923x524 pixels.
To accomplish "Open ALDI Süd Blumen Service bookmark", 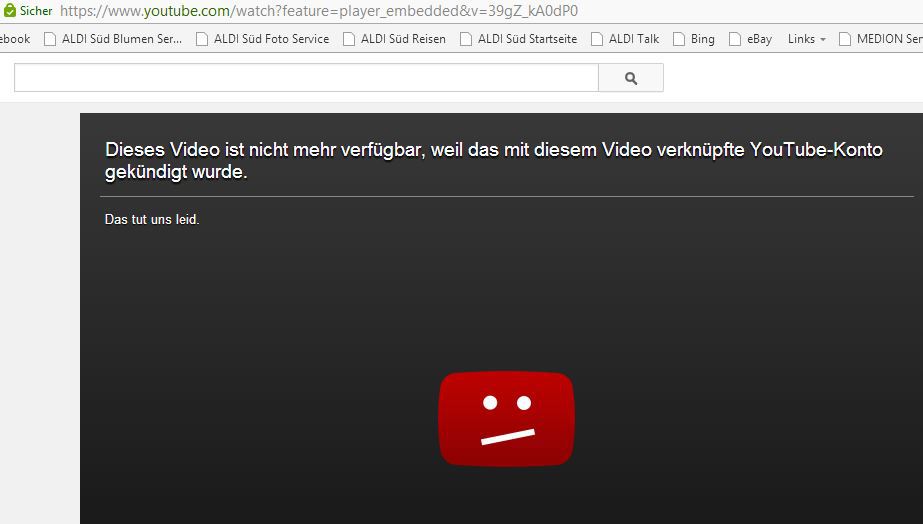I will pos(113,39).
